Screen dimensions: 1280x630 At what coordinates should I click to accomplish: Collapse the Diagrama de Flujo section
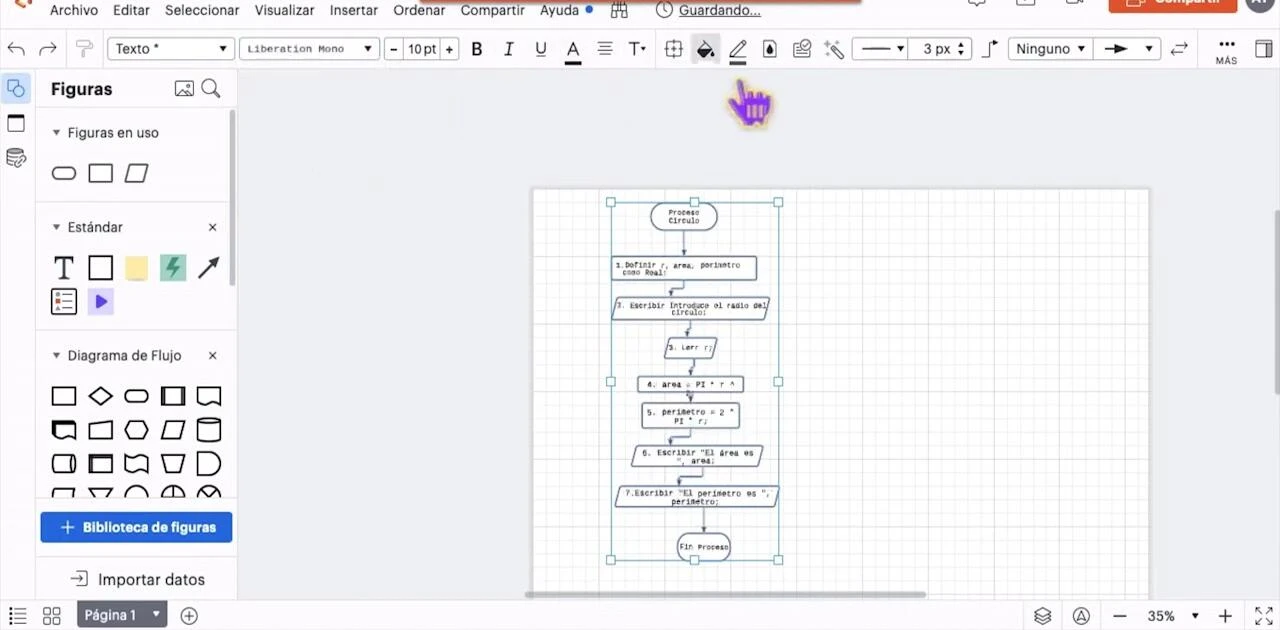(x=57, y=355)
